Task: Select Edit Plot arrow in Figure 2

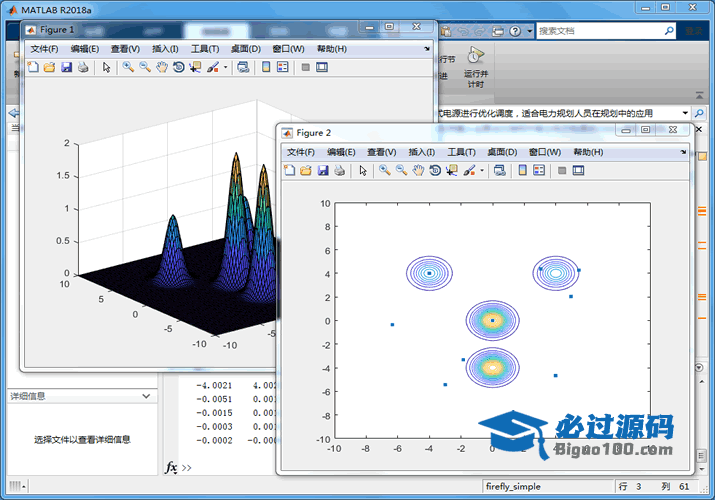Action: [x=363, y=170]
